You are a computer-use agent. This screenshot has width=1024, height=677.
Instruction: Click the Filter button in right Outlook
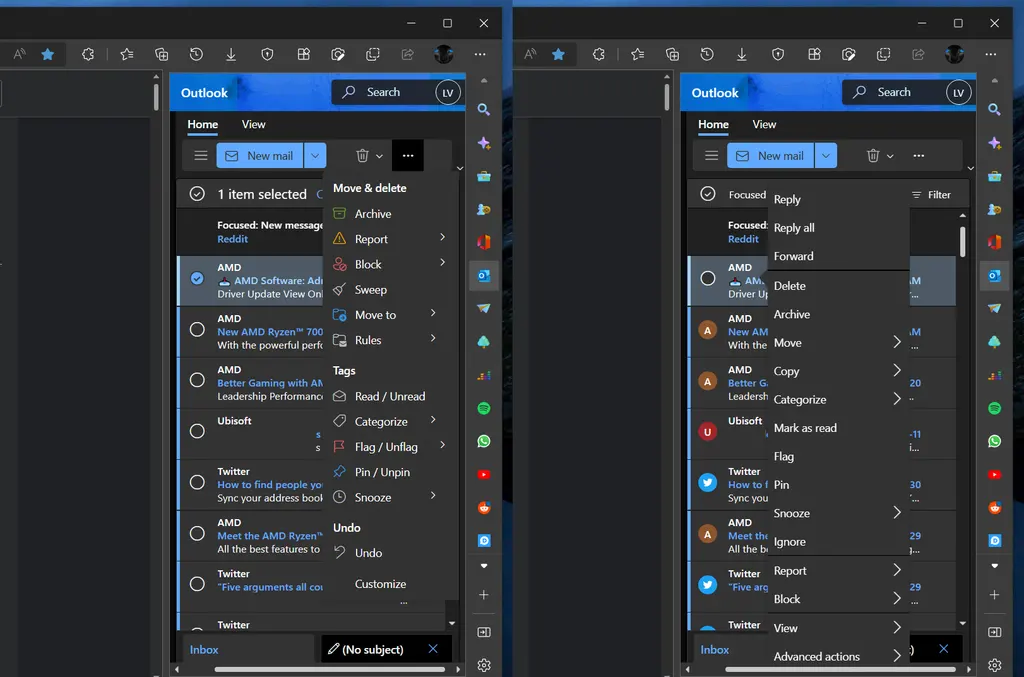[x=931, y=195]
